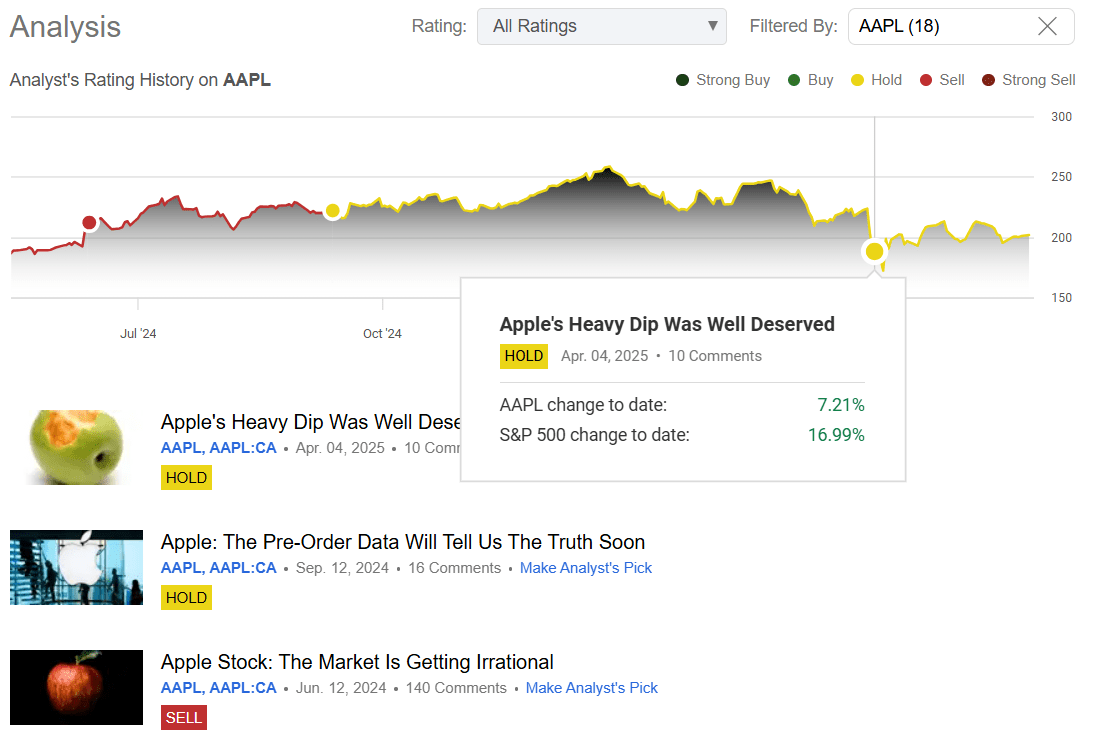This screenshot has width=1093, height=737.
Task: Select the Apple Pre-Order Data article headline
Action: tap(402, 541)
